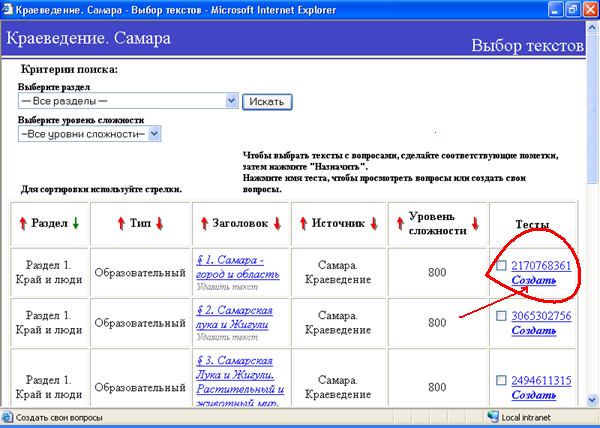Click Создать under test 2494611315
600x428 pixels.
tap(533, 395)
